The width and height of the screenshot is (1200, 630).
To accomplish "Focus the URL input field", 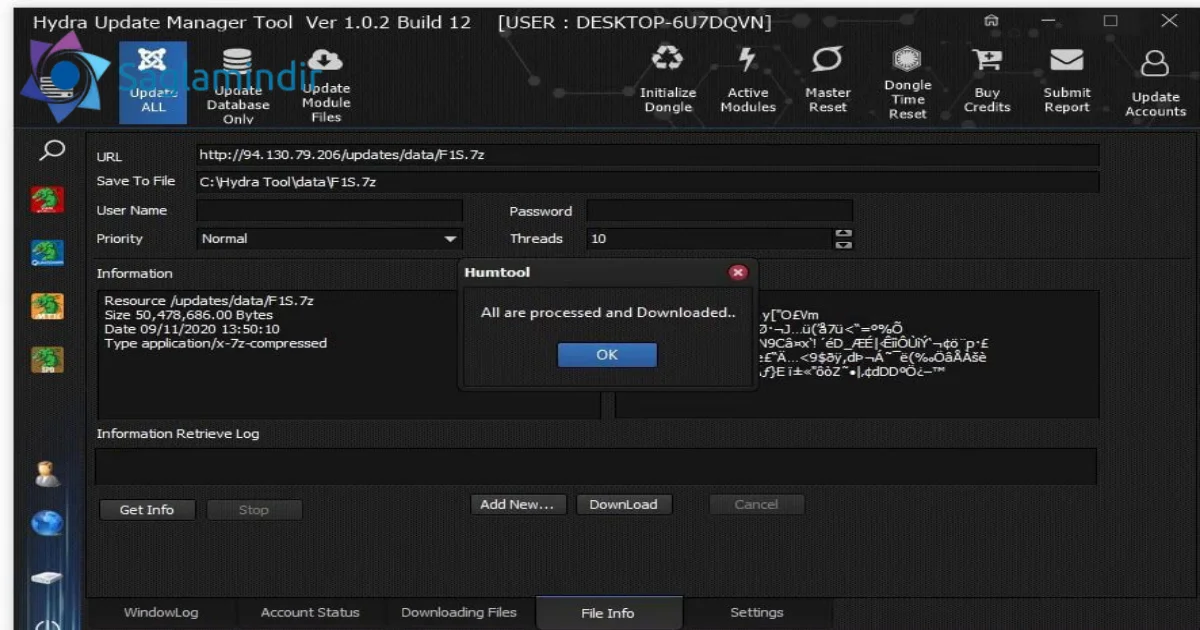I will click(x=648, y=155).
